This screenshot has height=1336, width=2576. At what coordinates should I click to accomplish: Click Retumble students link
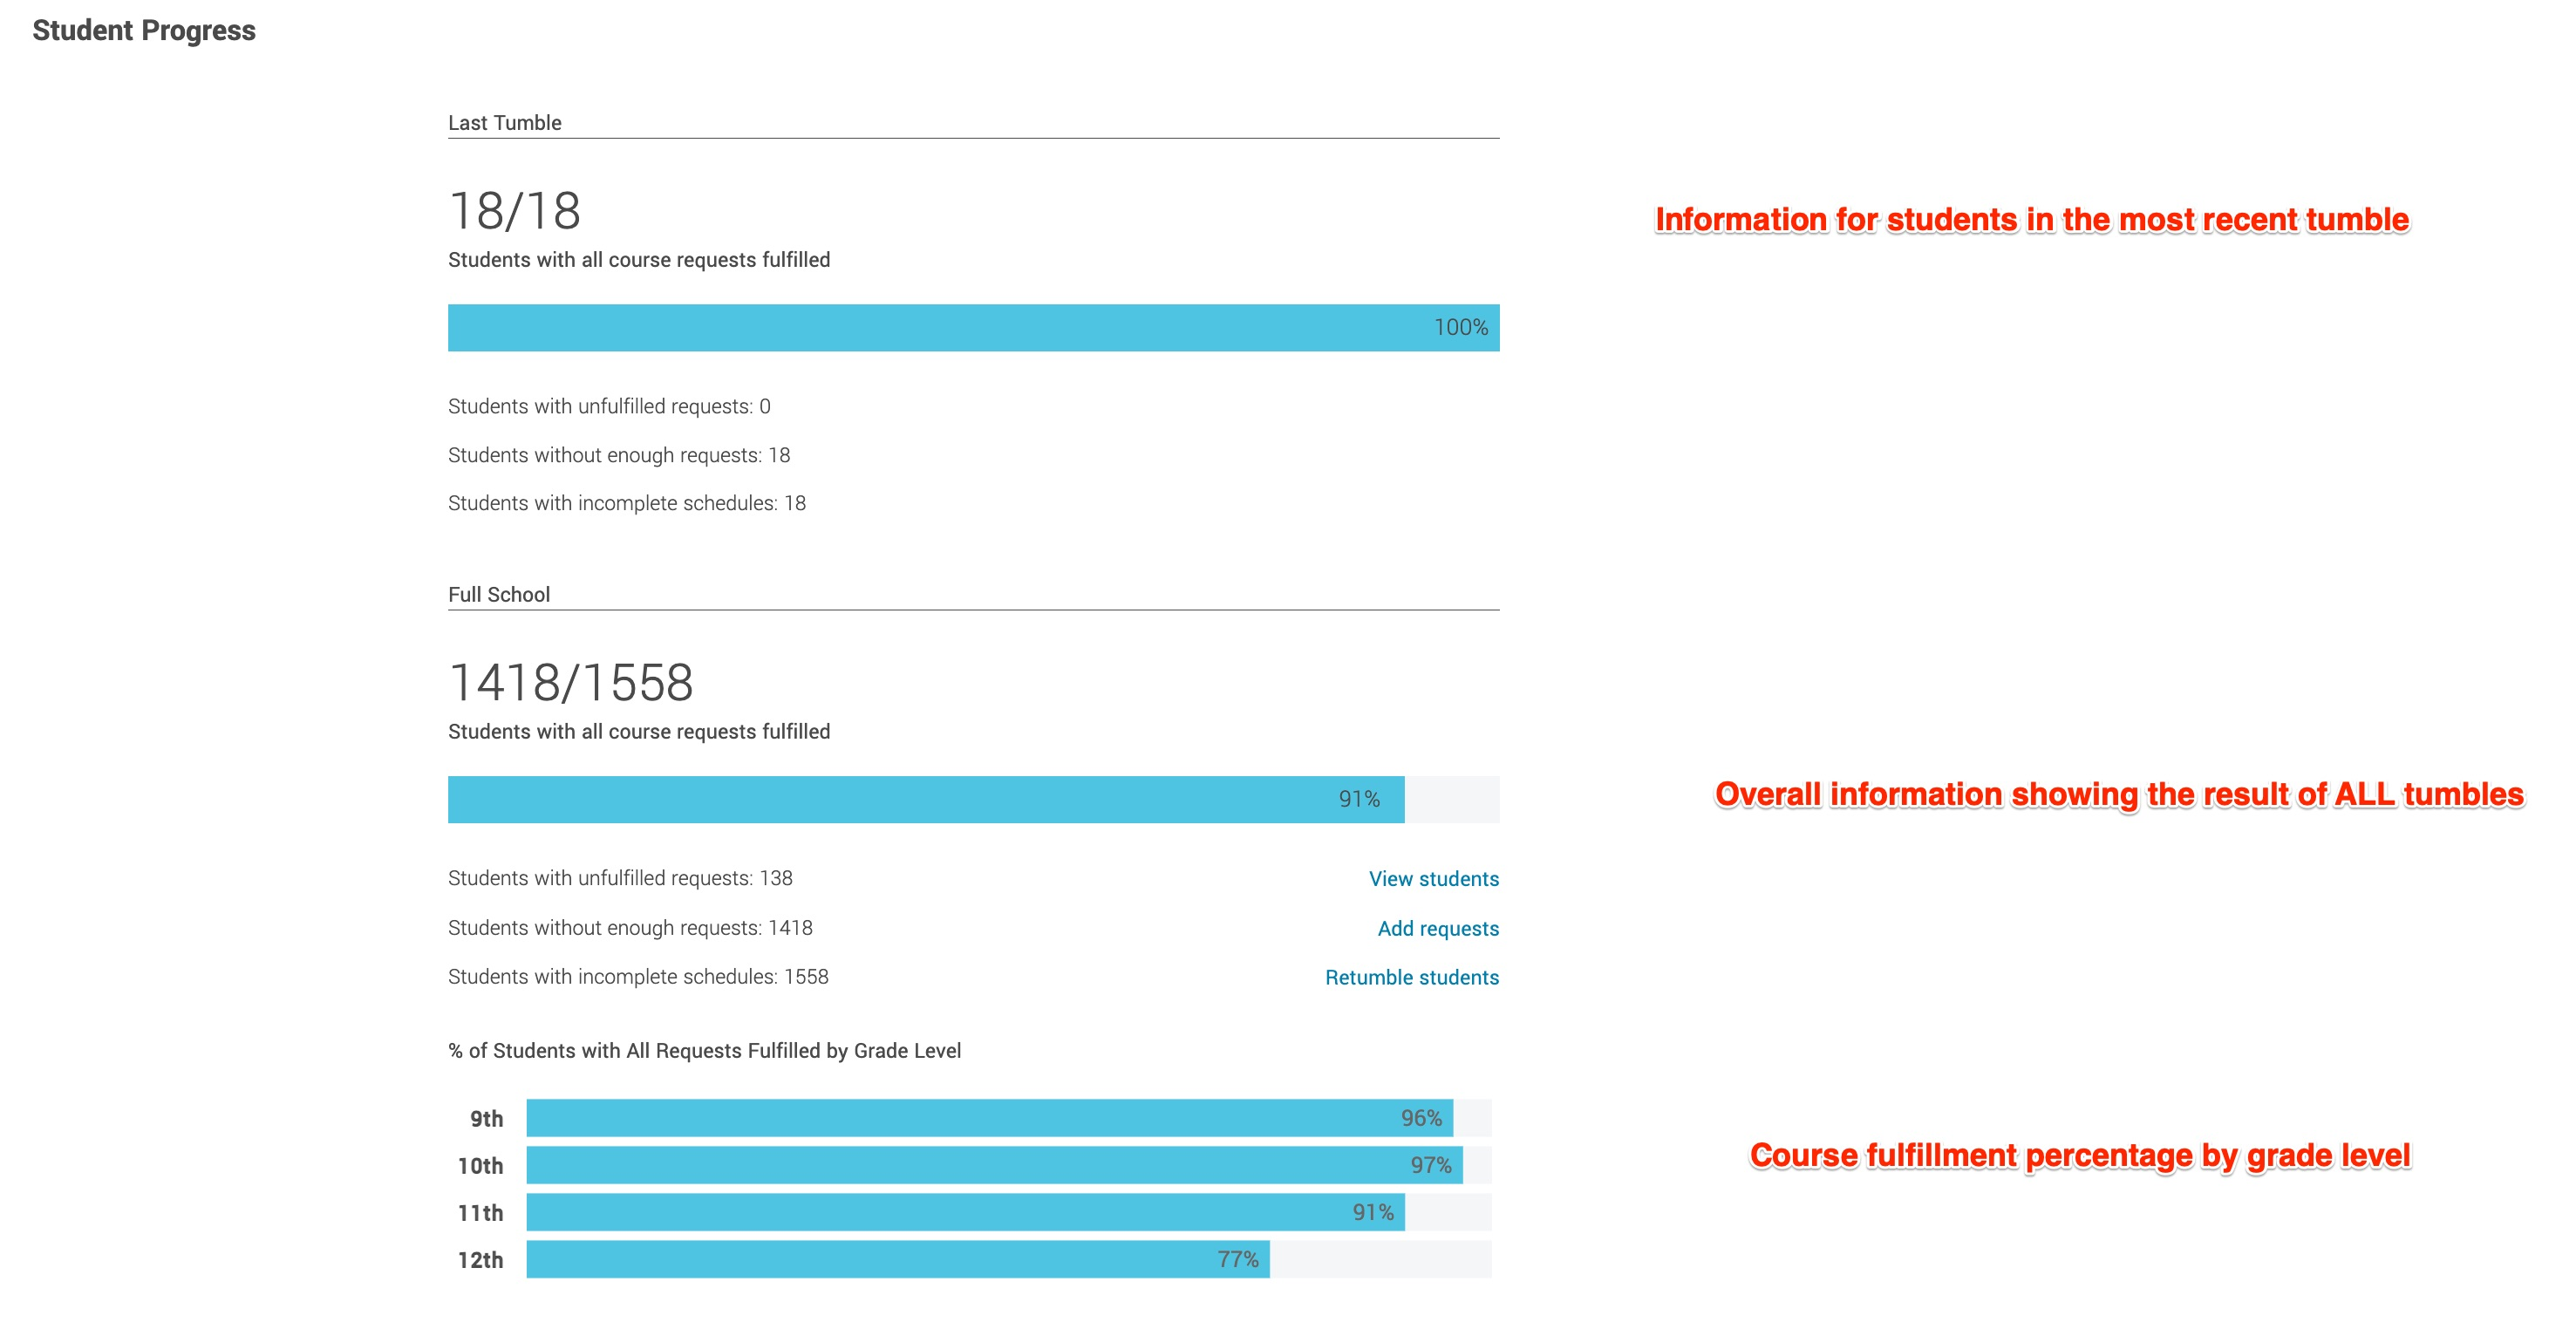[1411, 978]
